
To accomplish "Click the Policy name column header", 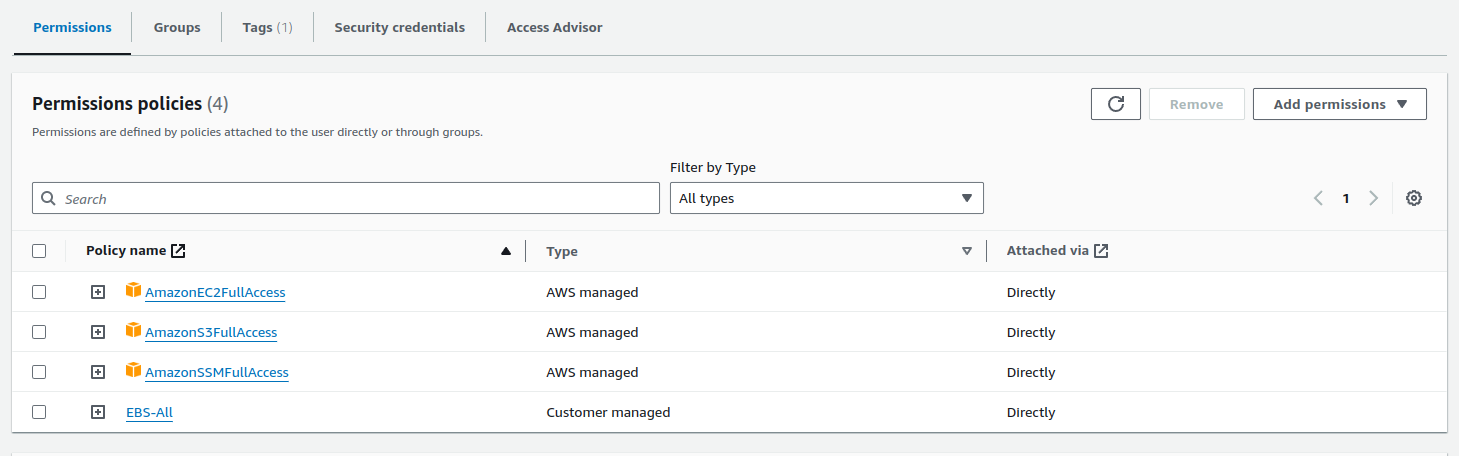I will [x=126, y=251].
